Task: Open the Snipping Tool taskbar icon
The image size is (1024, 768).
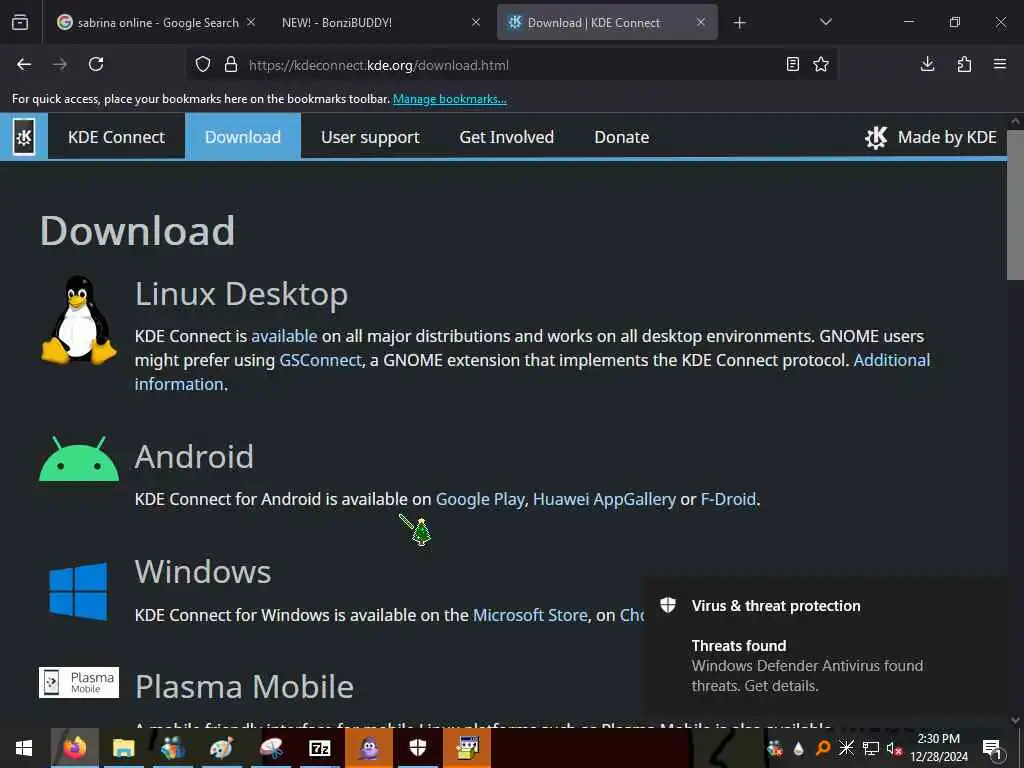Action: [x=270, y=748]
